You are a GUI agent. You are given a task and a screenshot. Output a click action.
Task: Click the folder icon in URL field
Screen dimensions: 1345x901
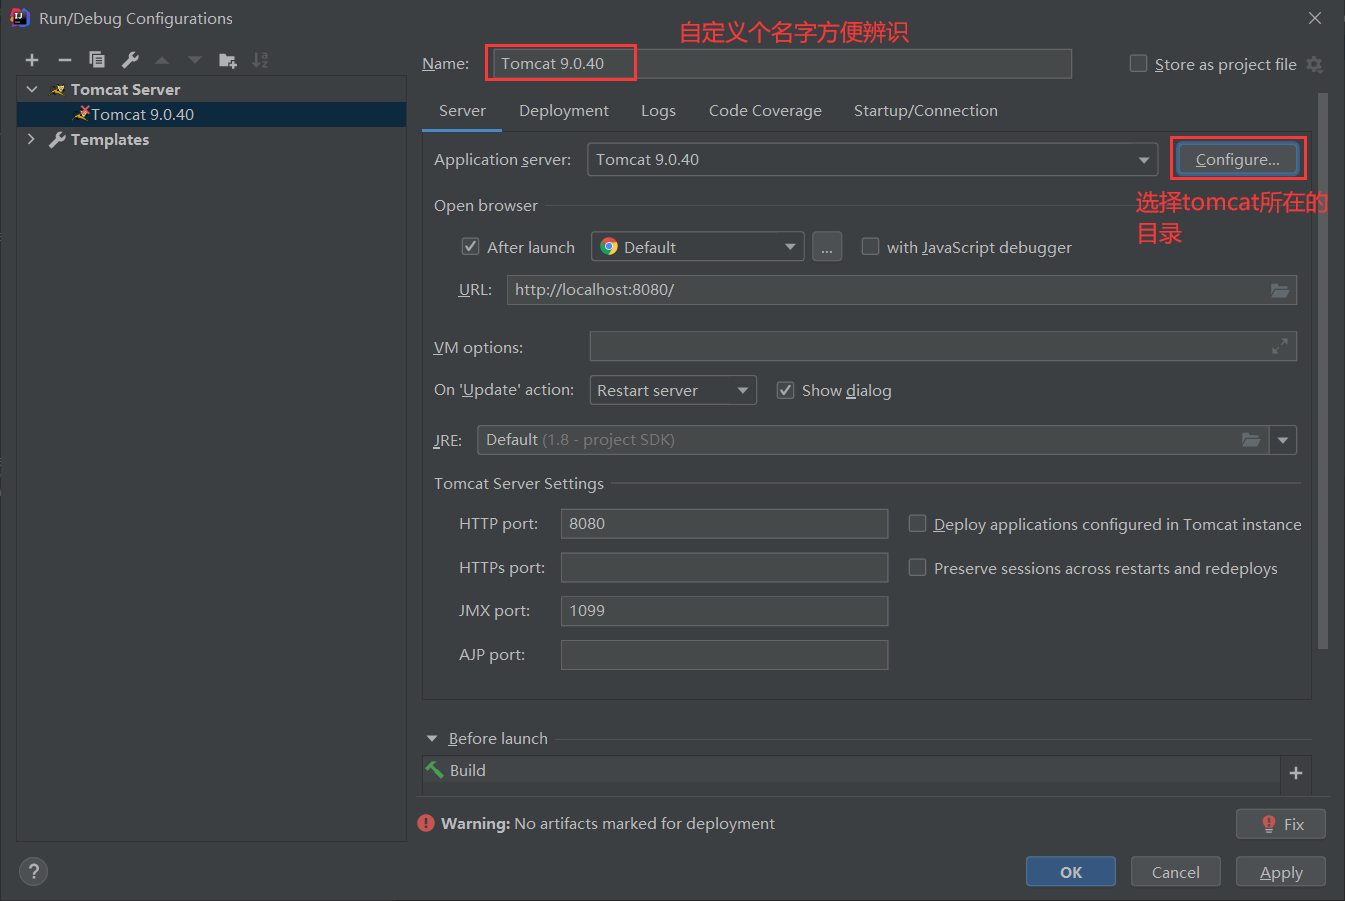[x=1279, y=290]
